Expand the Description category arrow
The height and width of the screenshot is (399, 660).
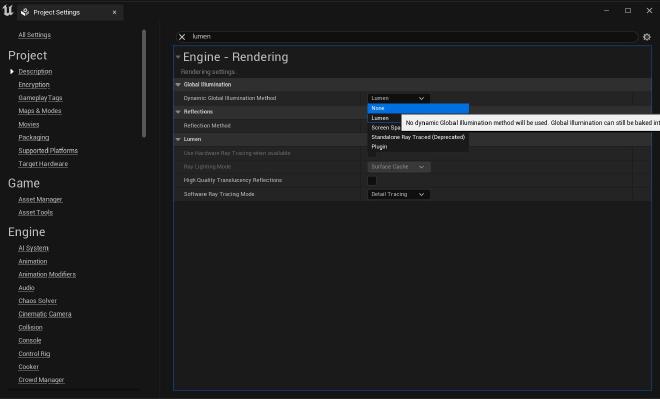point(12,72)
